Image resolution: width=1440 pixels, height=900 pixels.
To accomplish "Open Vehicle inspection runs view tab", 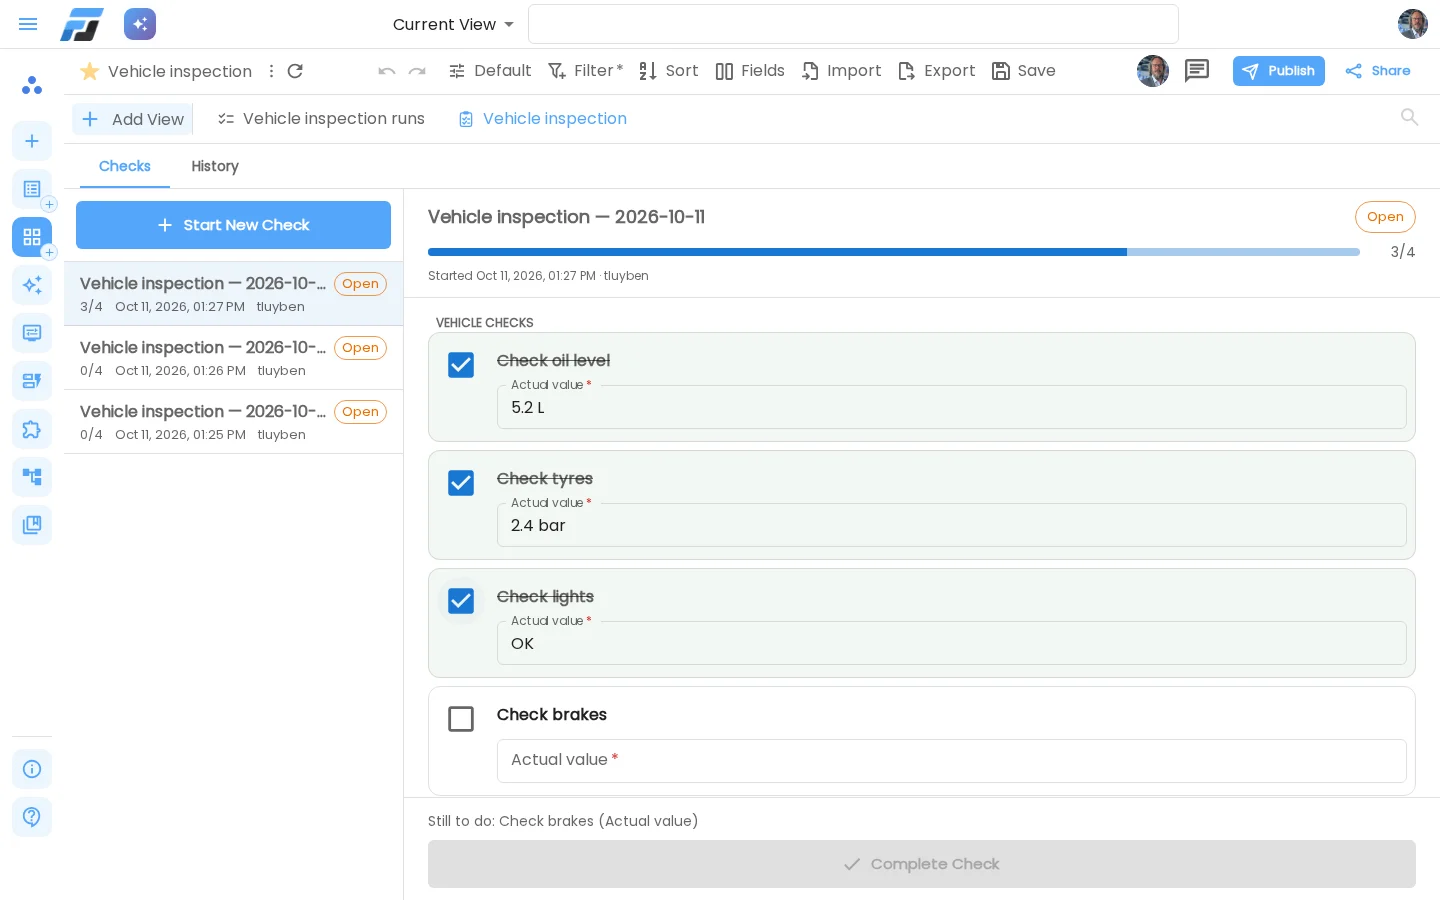I will [321, 119].
